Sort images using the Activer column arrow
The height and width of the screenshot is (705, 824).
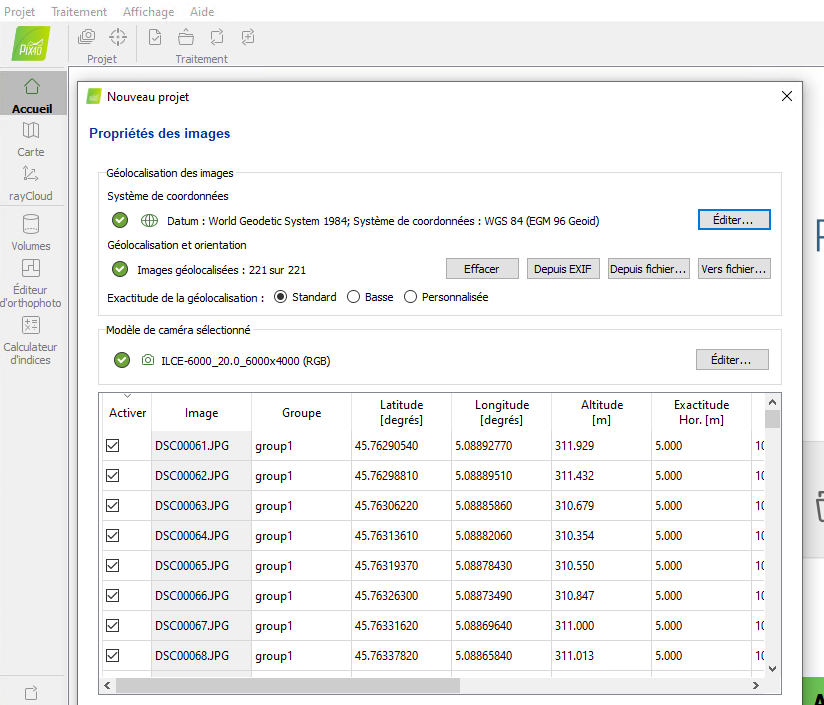(125, 397)
